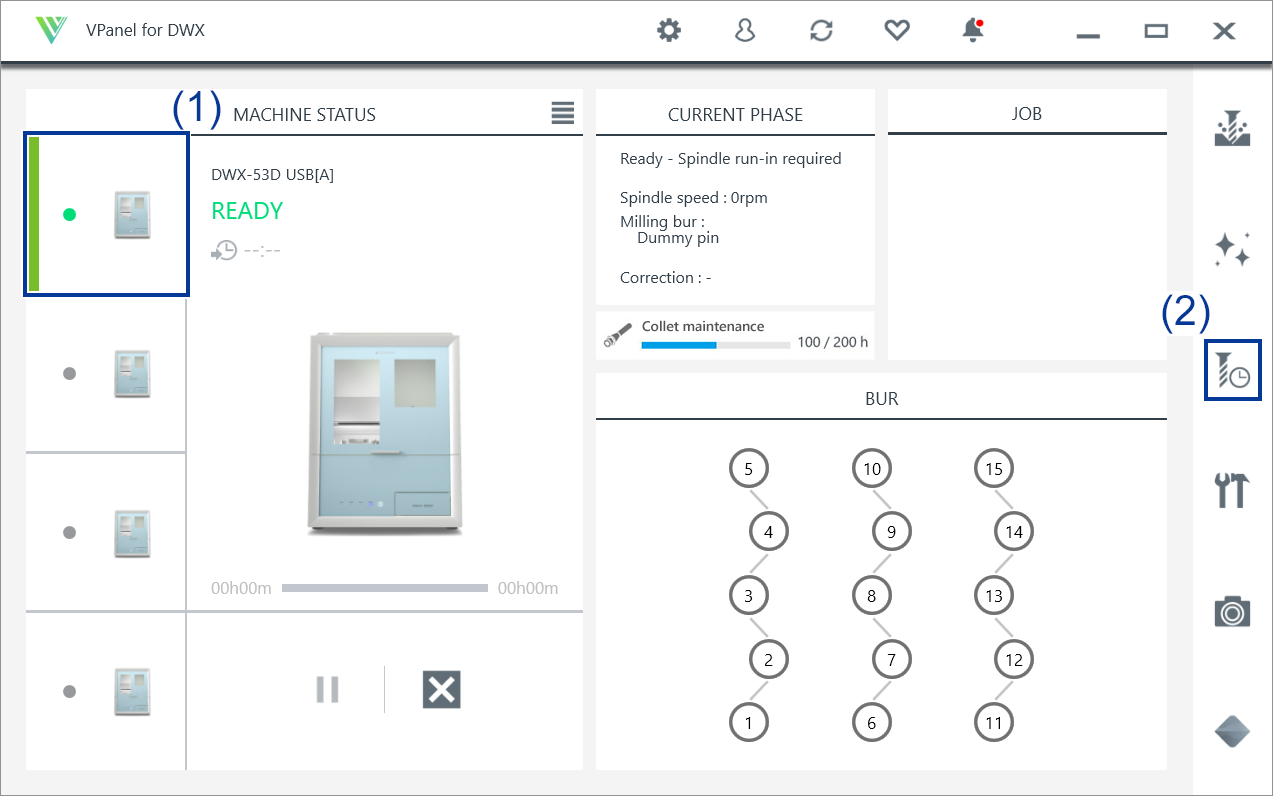
Task: Open the user account icon
Action: tap(744, 31)
